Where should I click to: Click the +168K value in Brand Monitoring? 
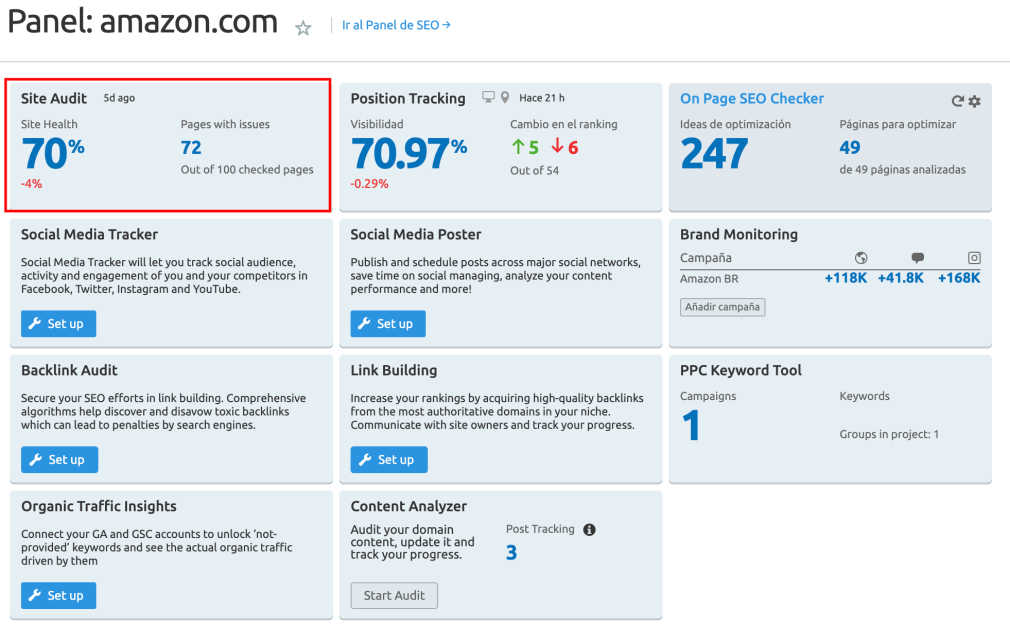[x=959, y=278]
